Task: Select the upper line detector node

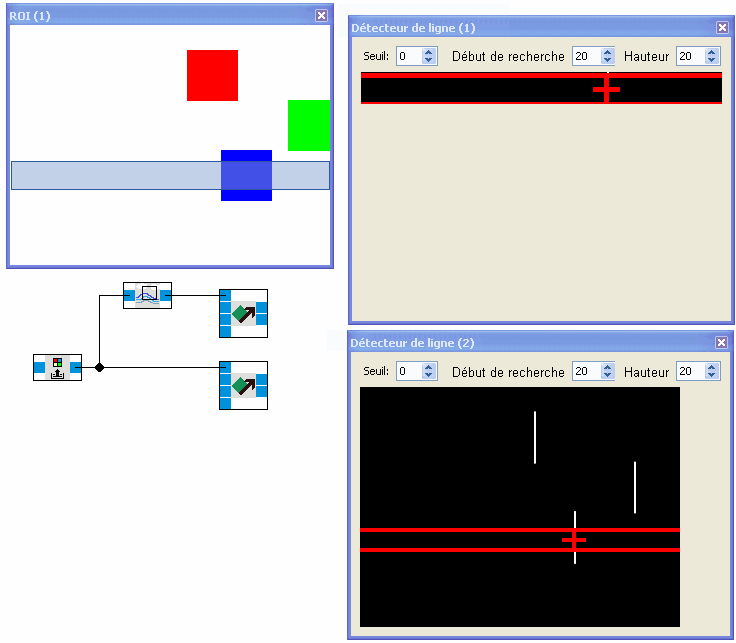Action: pos(243,314)
